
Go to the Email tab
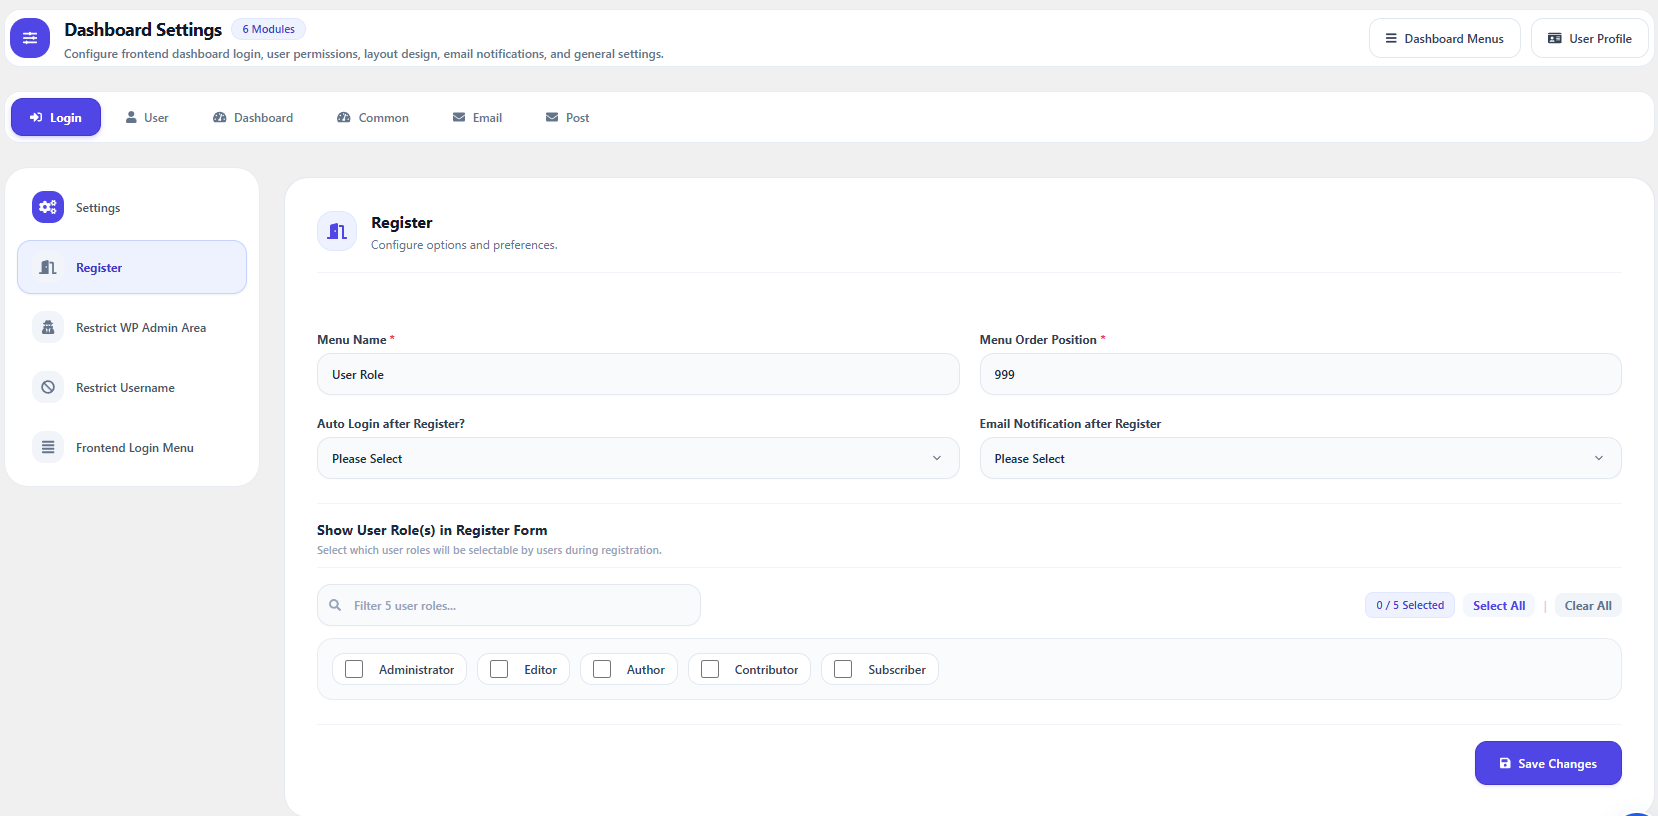click(478, 117)
